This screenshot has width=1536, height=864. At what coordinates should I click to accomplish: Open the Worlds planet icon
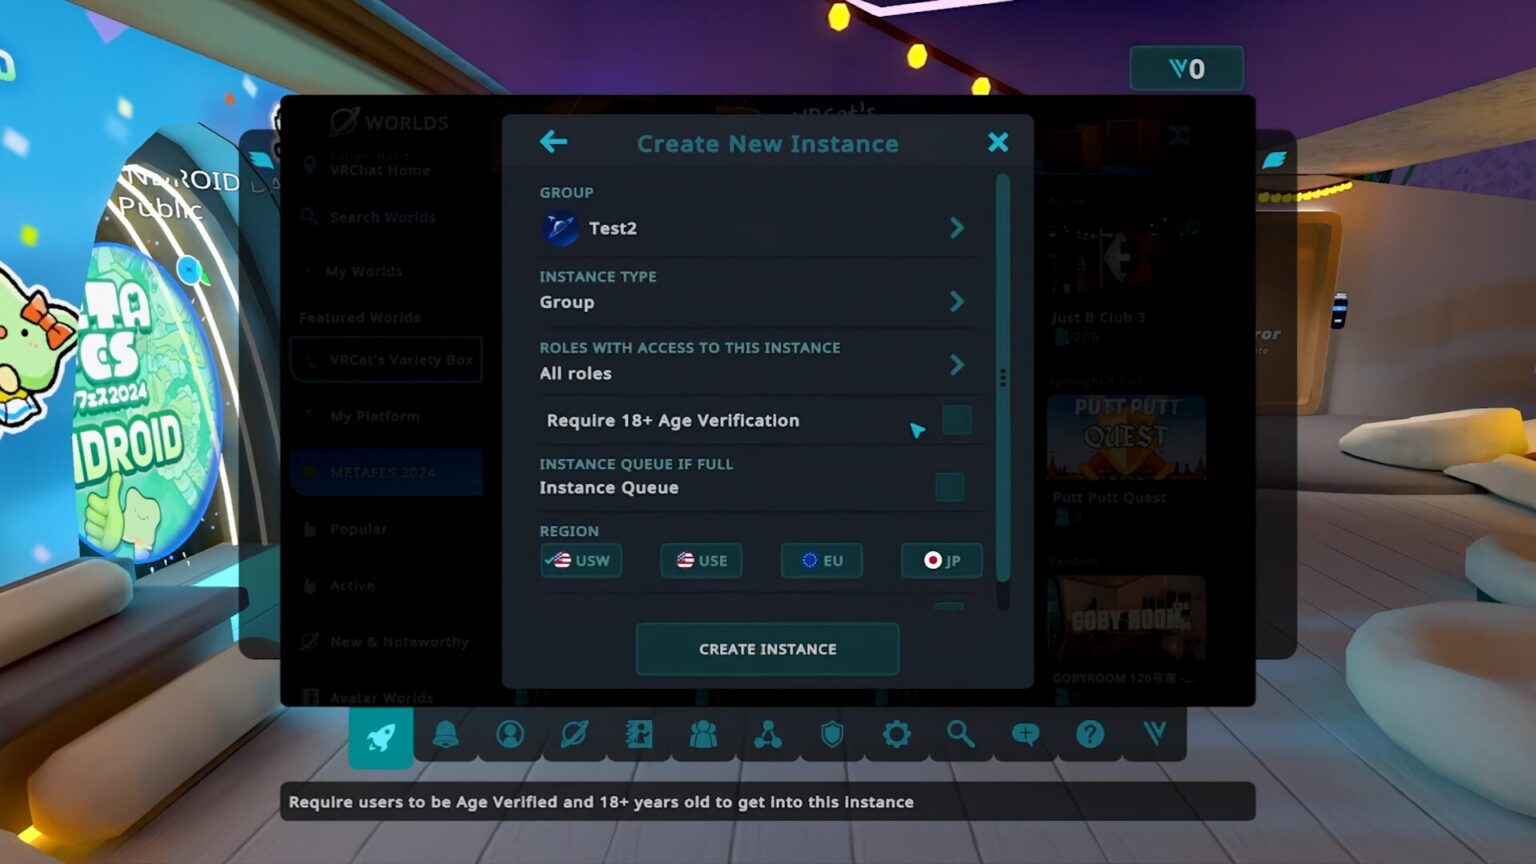[x=575, y=735]
